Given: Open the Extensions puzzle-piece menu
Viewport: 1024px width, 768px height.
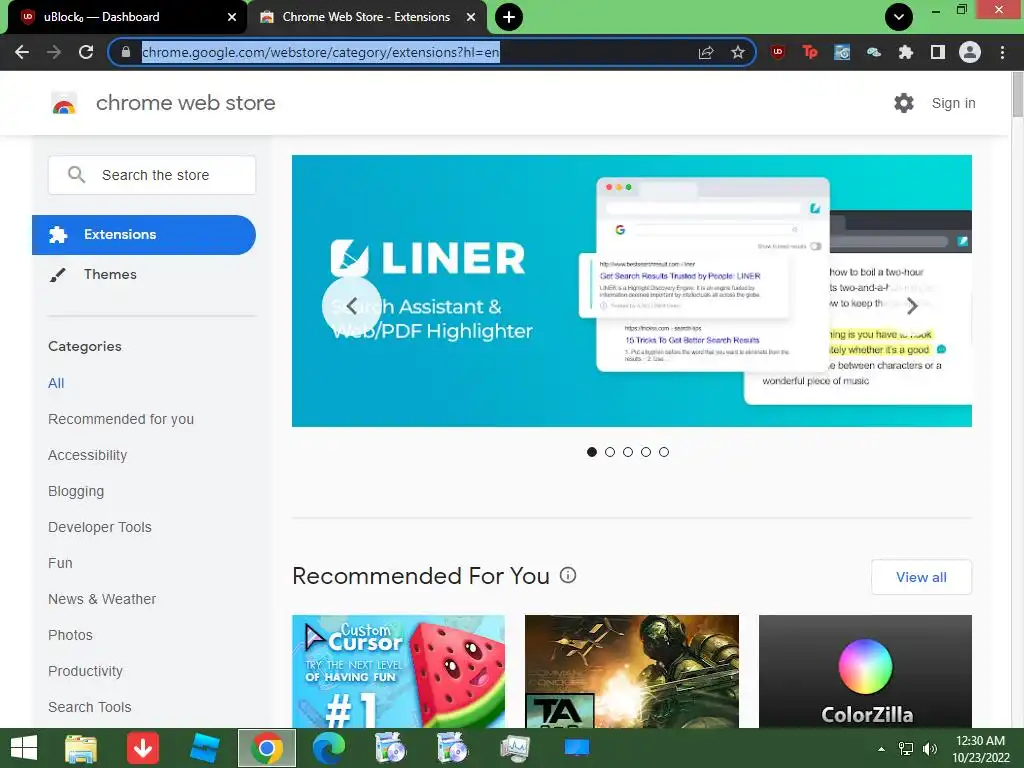Looking at the screenshot, I should (906, 52).
